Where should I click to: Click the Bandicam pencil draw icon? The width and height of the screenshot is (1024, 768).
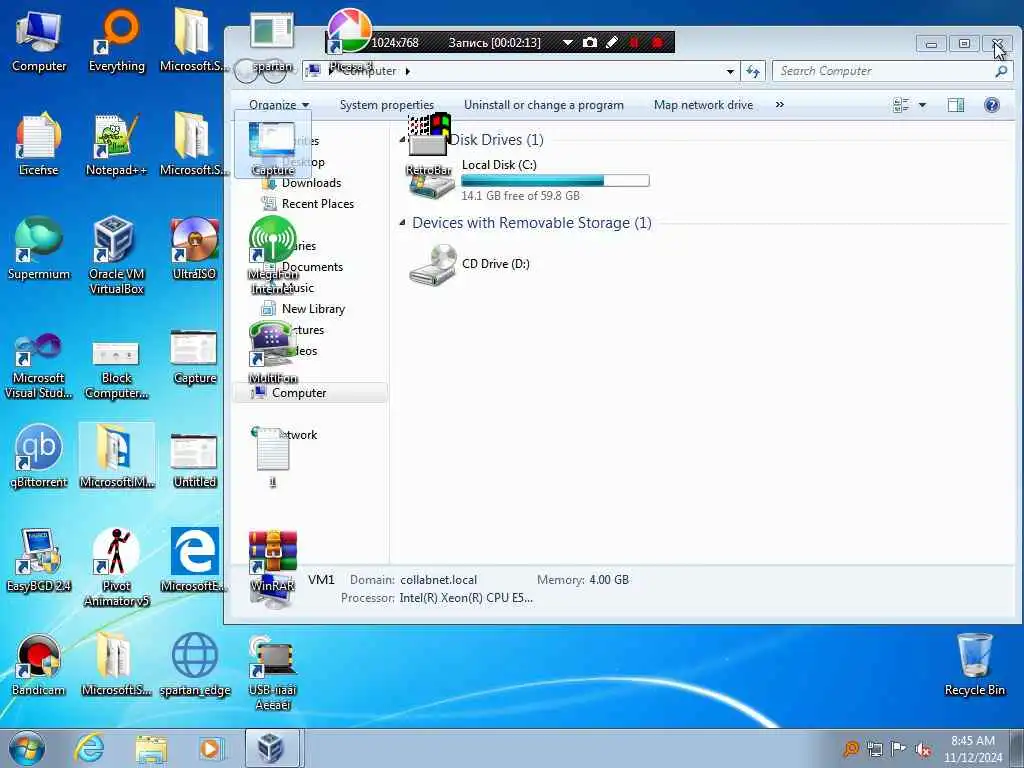612,42
